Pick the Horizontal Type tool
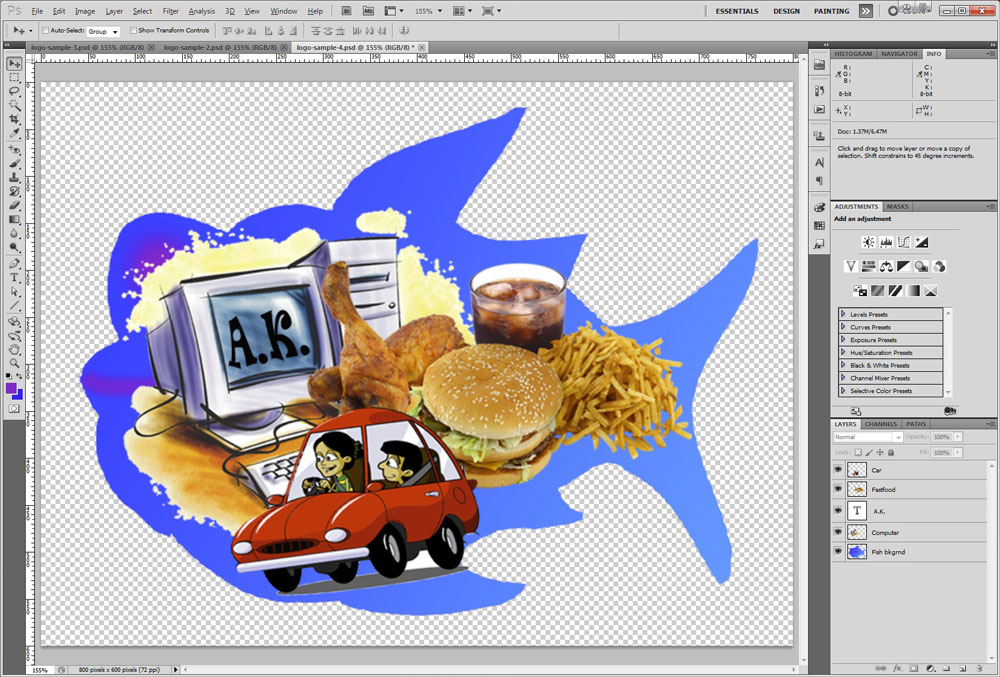This screenshot has height=677, width=1000. coord(15,278)
